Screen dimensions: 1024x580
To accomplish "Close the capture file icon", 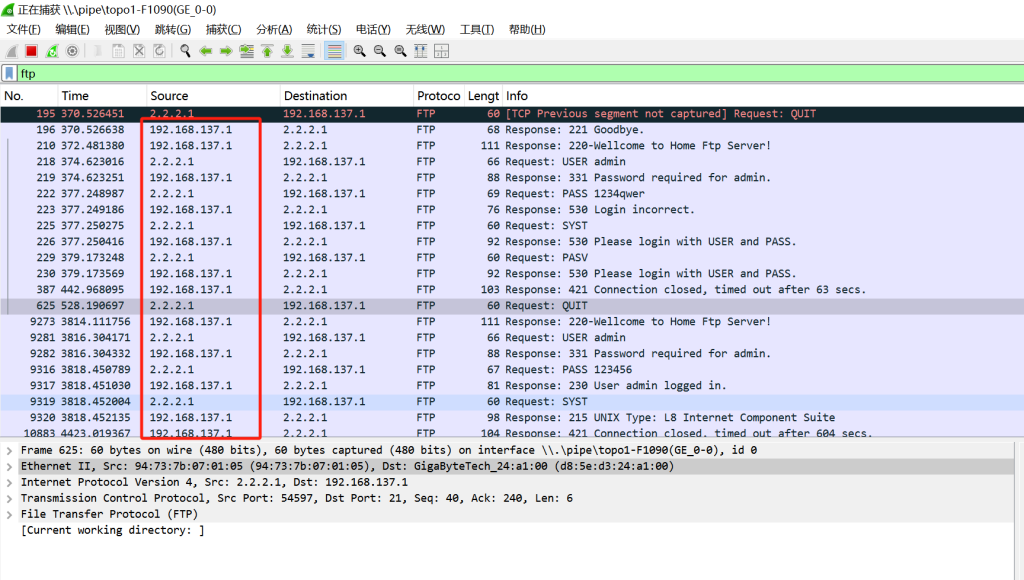I will tap(138, 51).
